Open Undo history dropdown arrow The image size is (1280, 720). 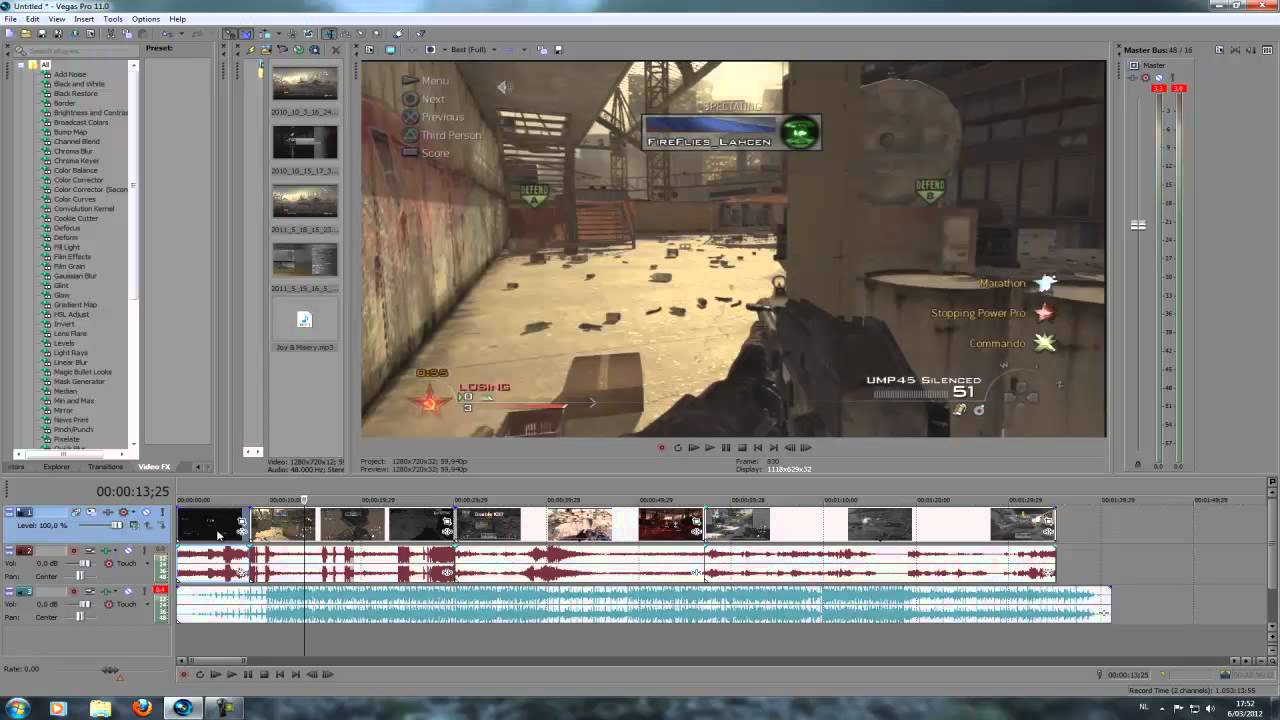click(181, 34)
